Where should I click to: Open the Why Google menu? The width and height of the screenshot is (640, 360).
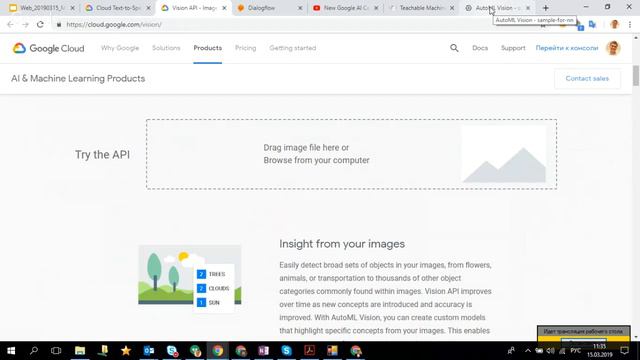pos(120,48)
